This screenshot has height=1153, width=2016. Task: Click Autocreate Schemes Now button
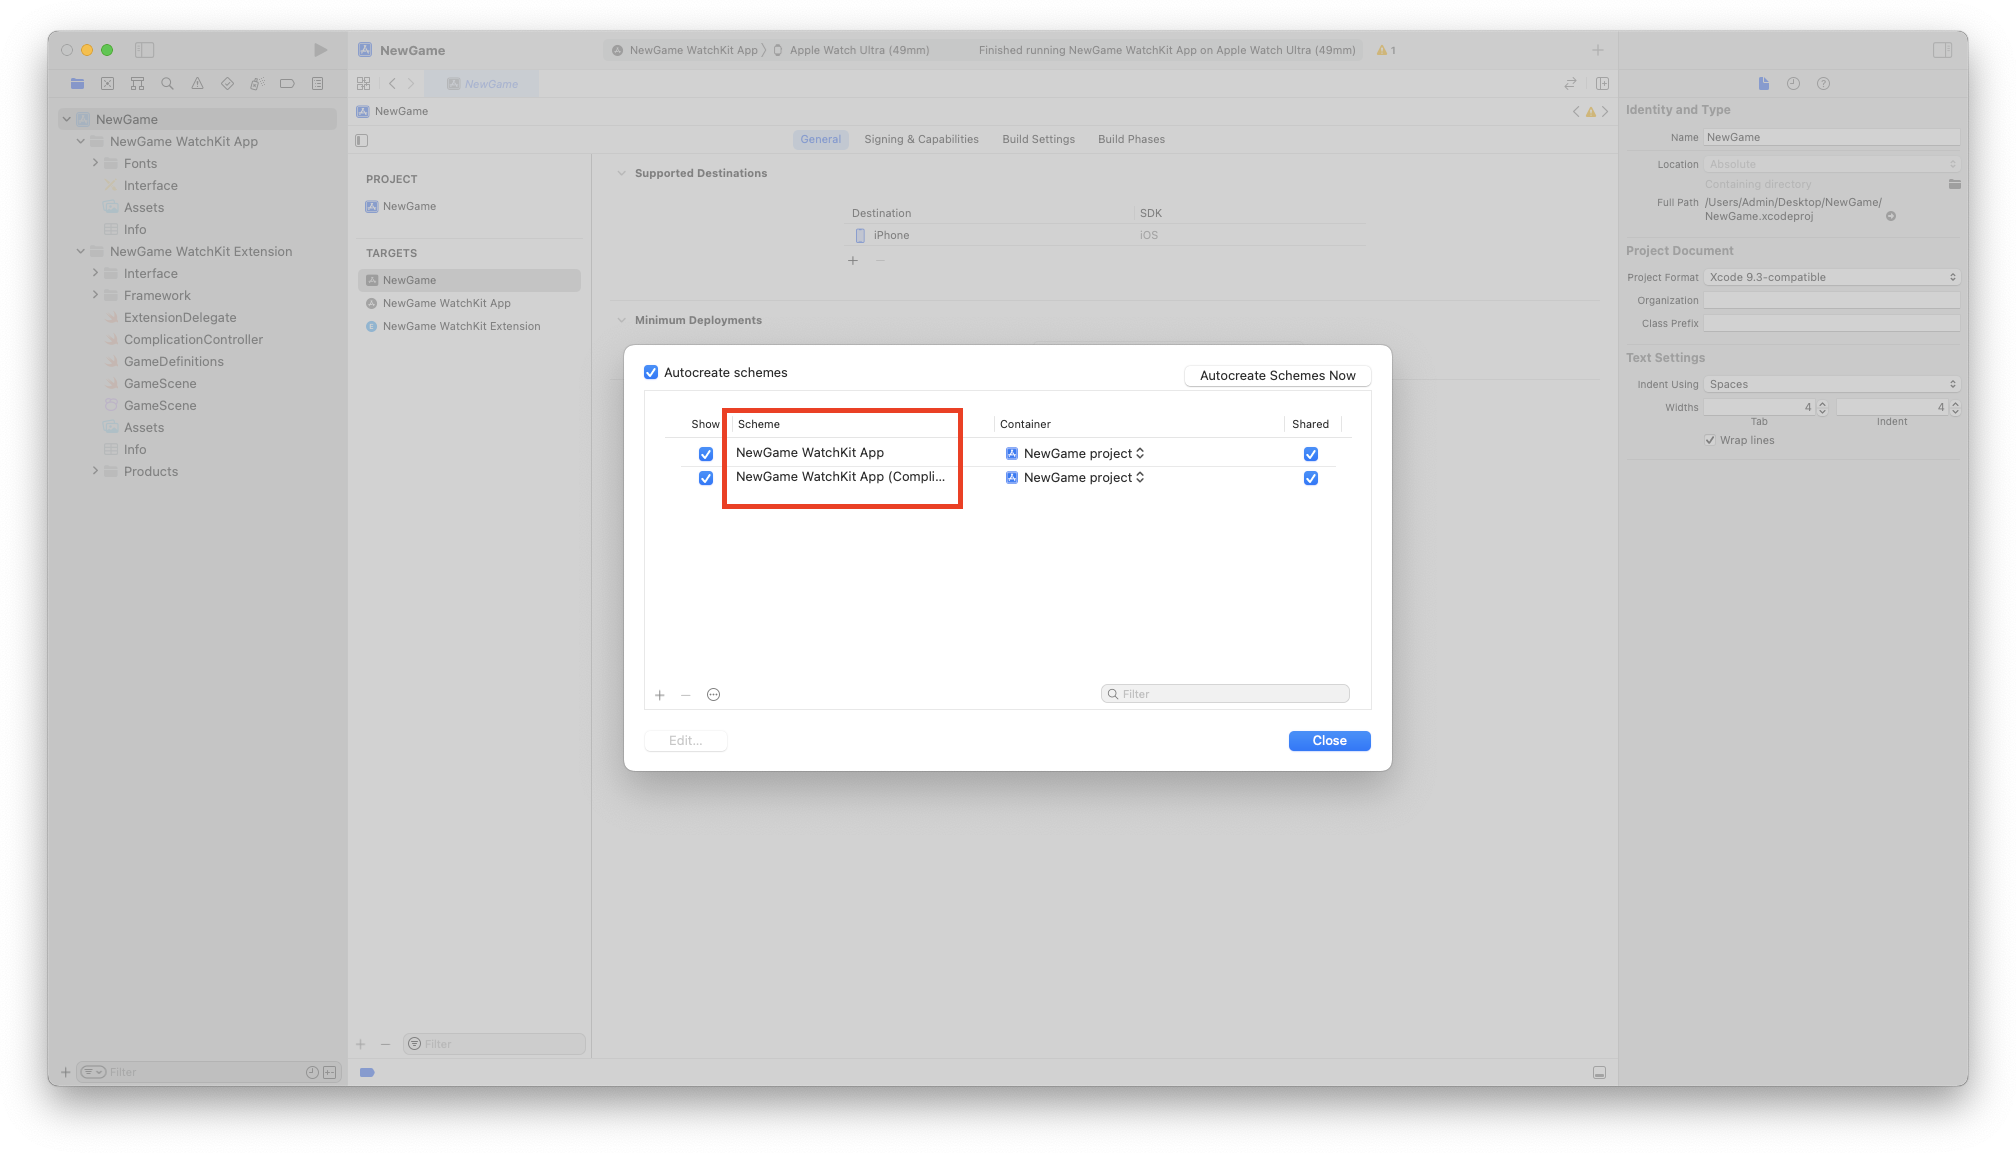[1277, 376]
